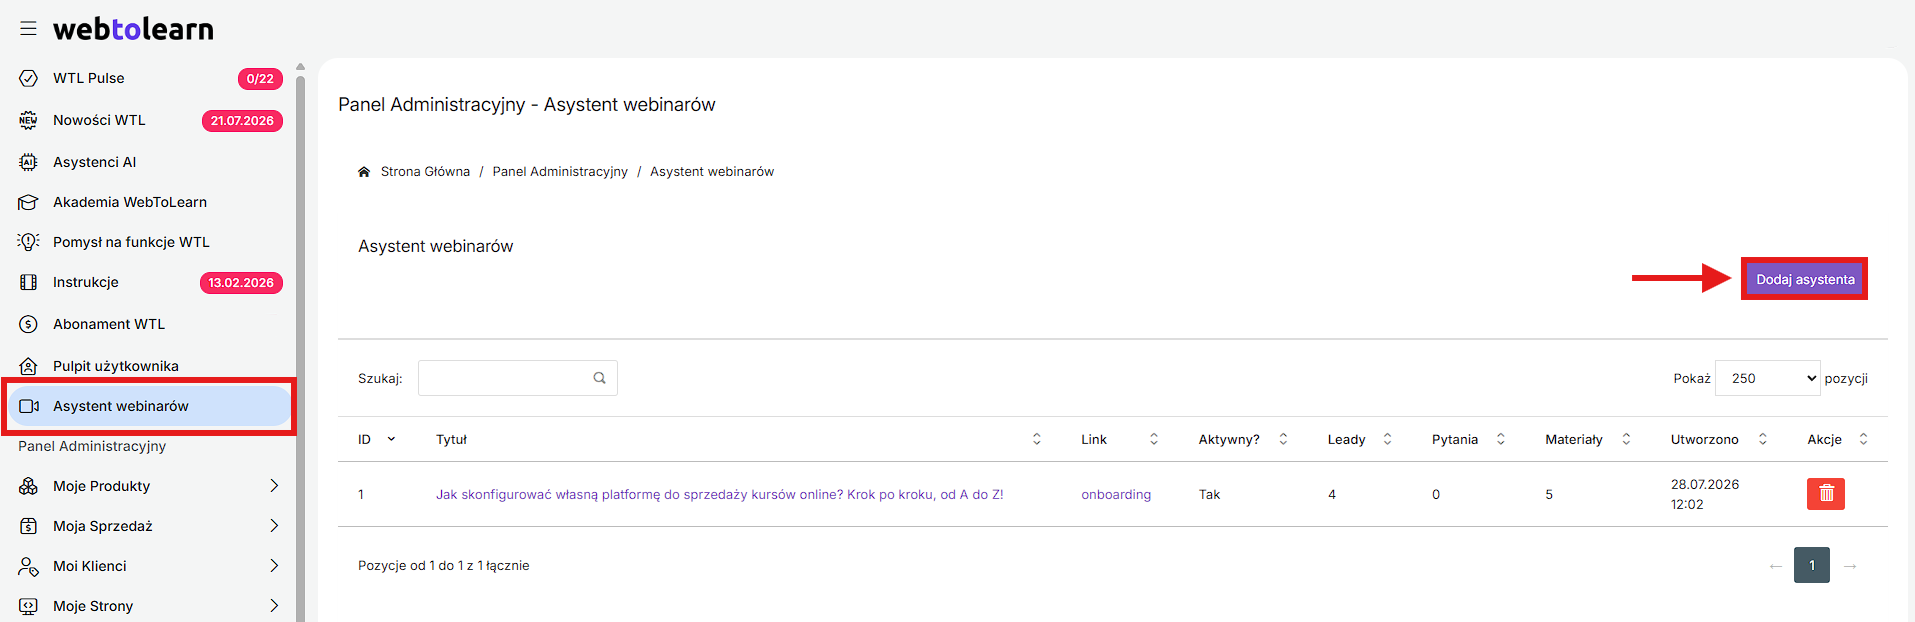Sort table by Leady column arrows
The image size is (1915, 622).
click(x=1387, y=439)
